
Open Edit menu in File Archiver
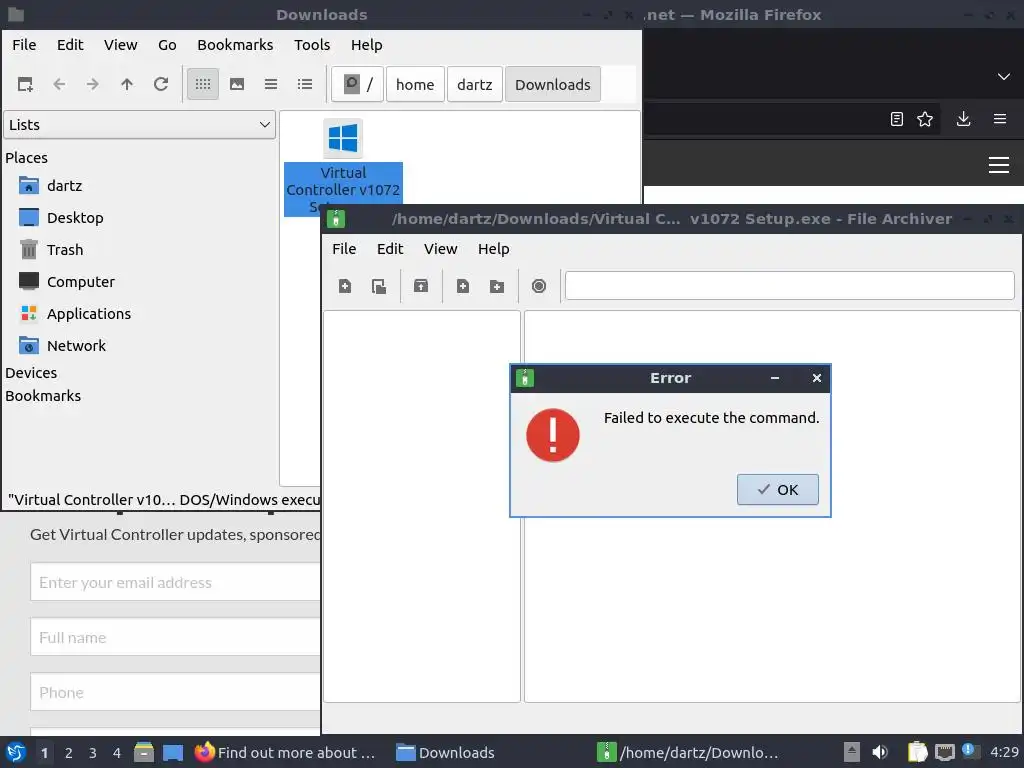click(390, 249)
